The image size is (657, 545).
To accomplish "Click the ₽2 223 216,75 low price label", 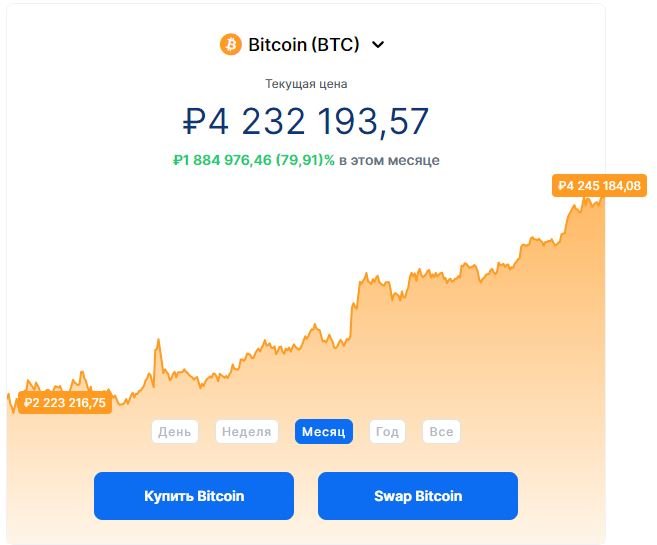I will [65, 403].
